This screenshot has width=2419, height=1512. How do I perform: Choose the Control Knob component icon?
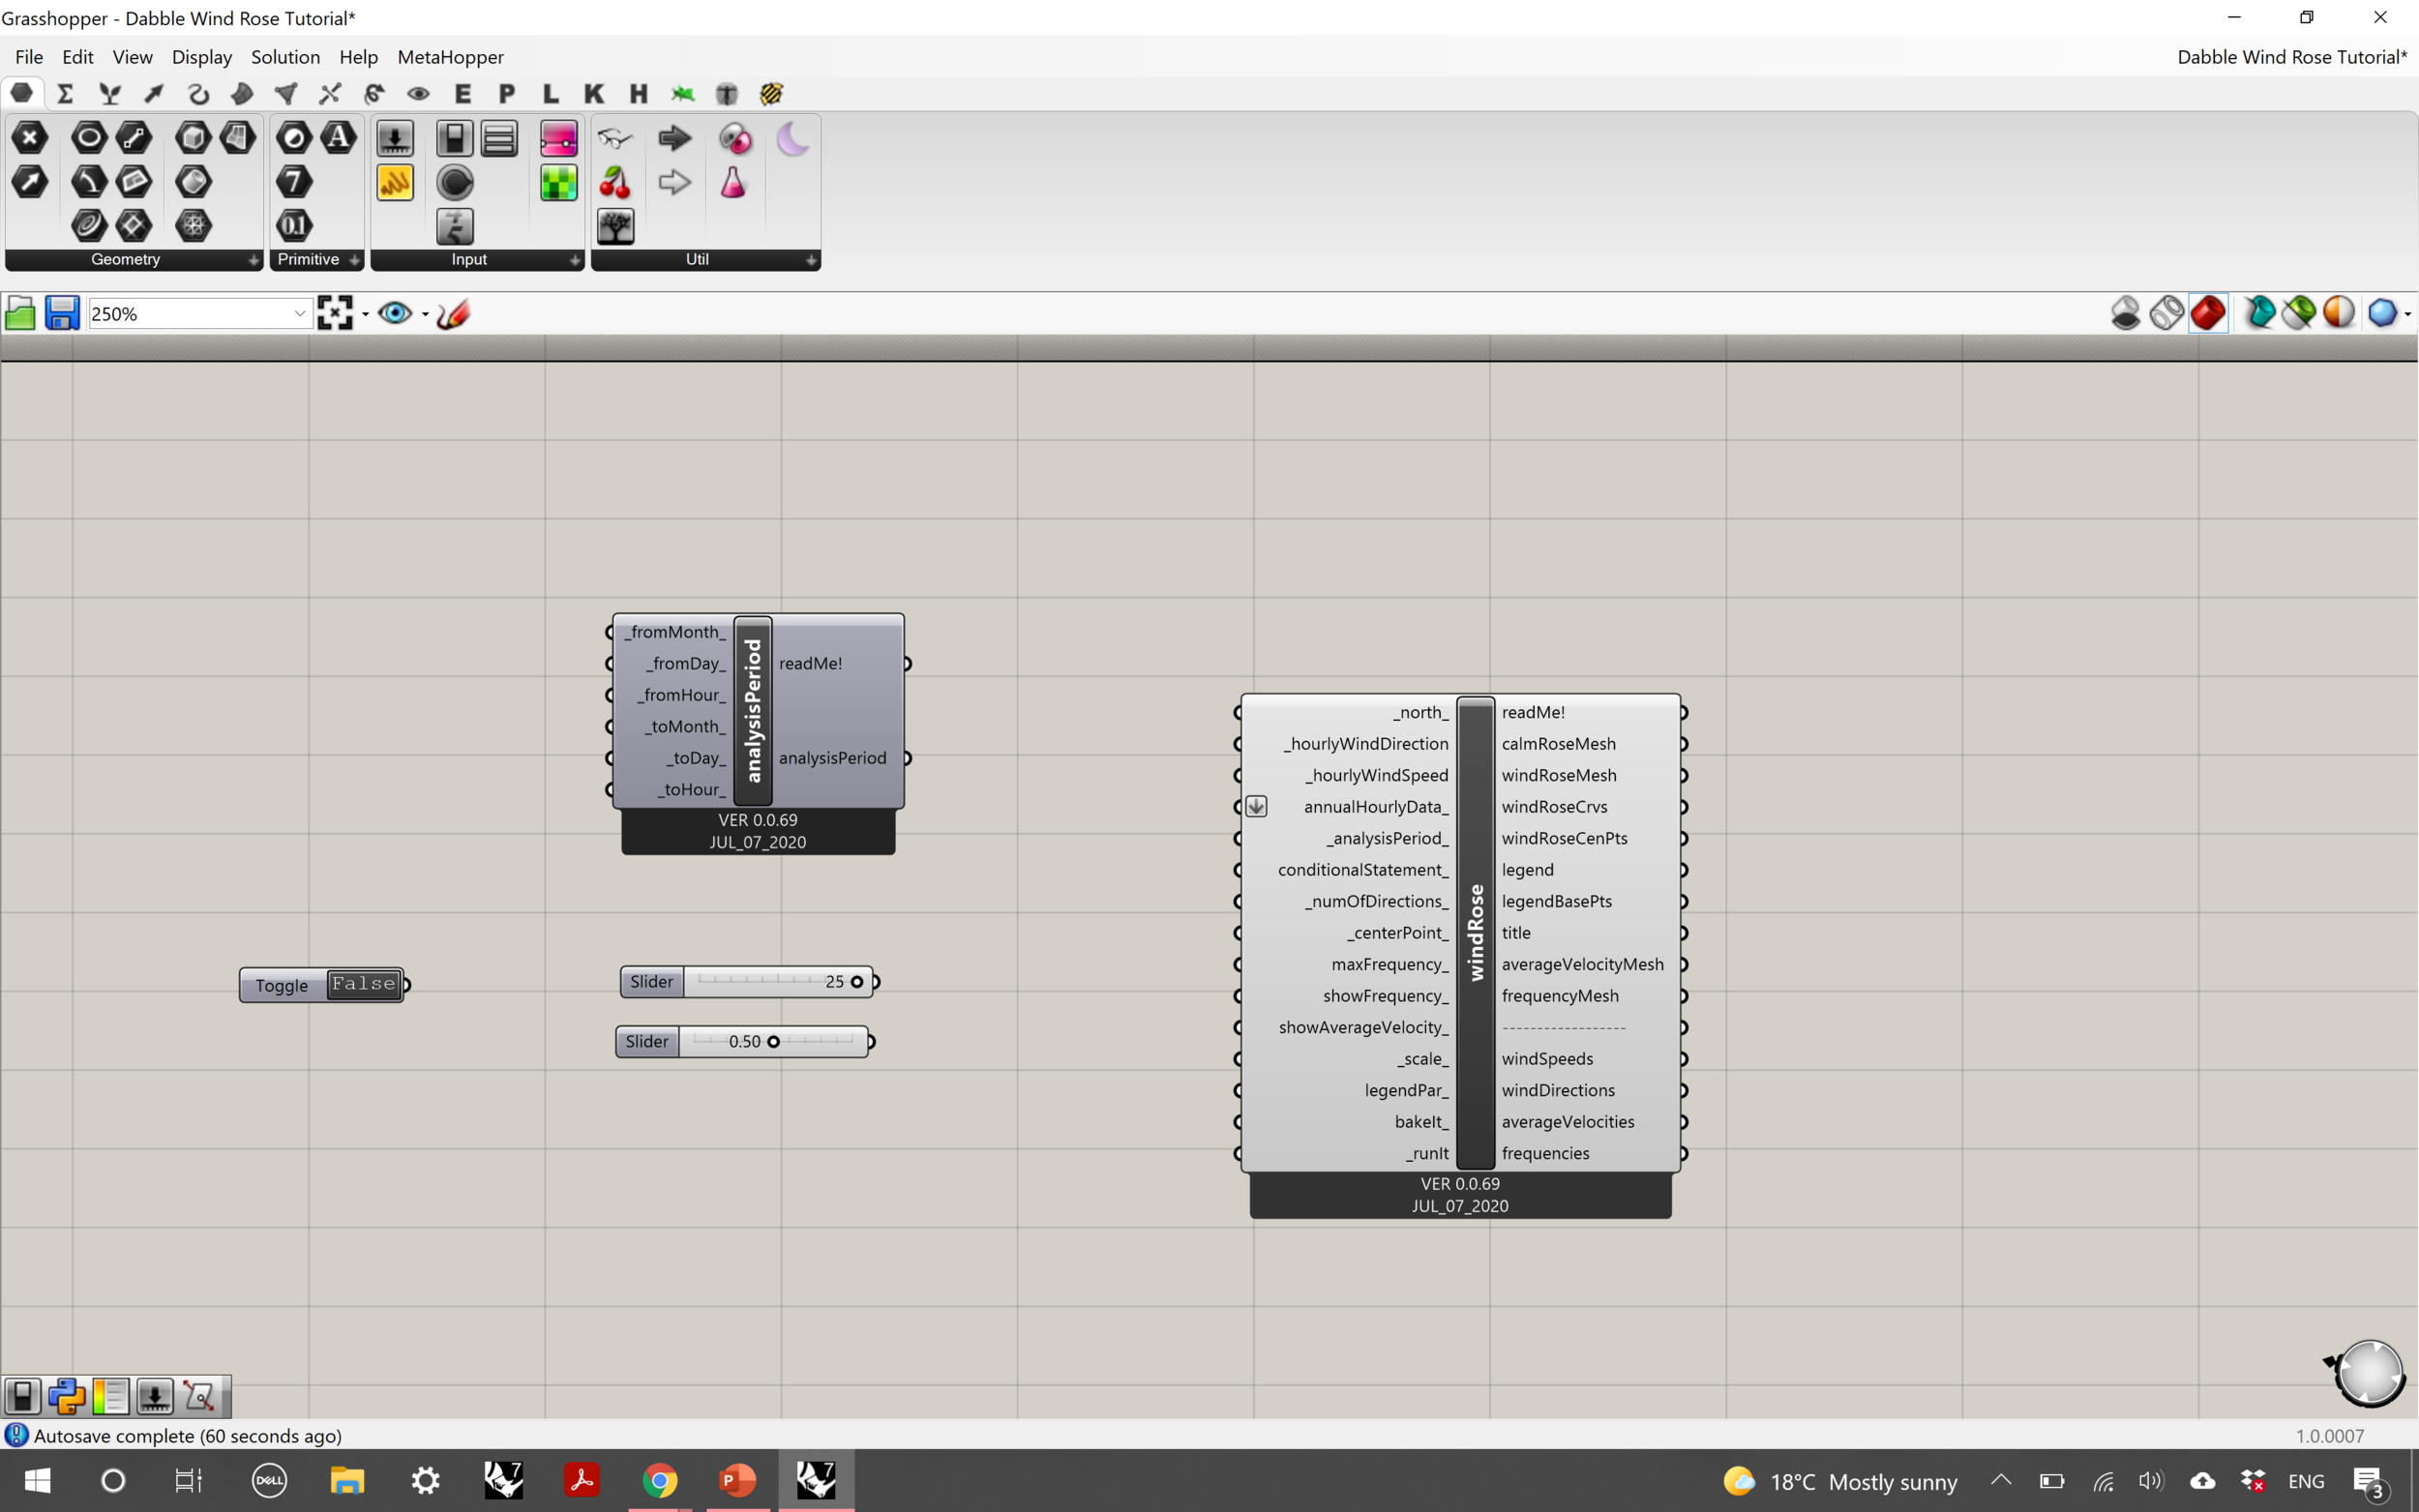click(455, 182)
